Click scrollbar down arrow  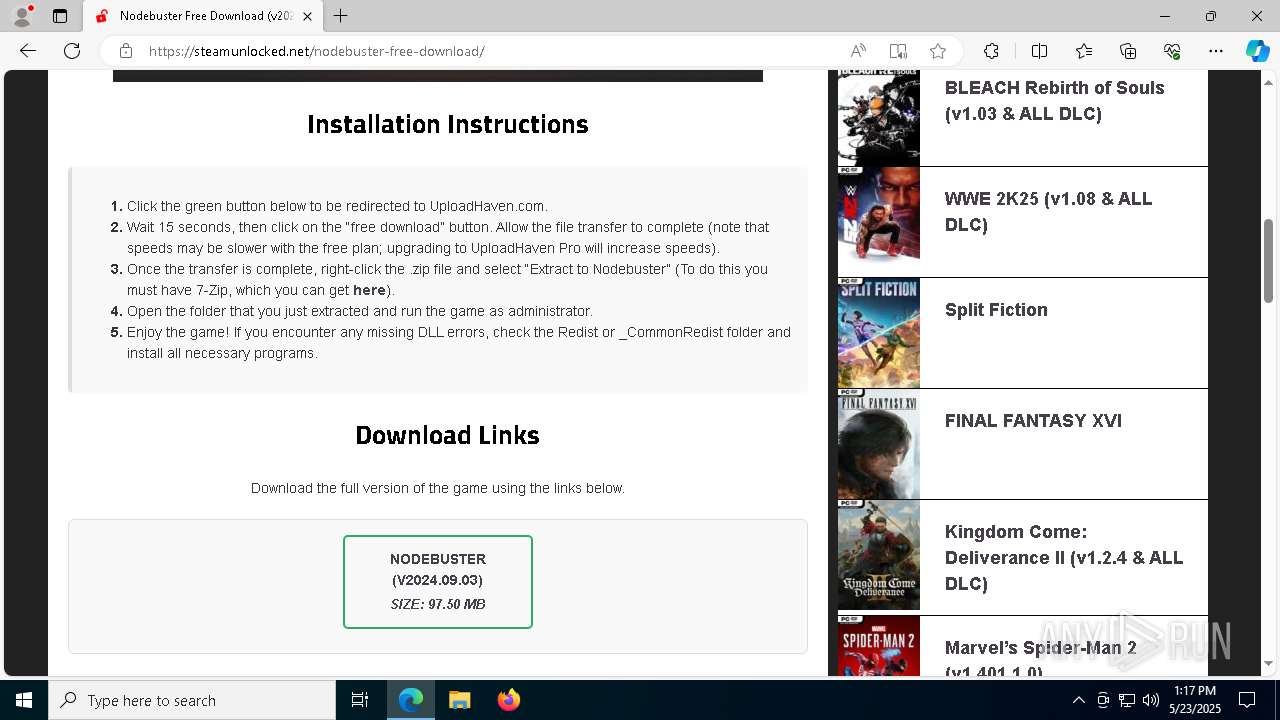click(x=1268, y=663)
